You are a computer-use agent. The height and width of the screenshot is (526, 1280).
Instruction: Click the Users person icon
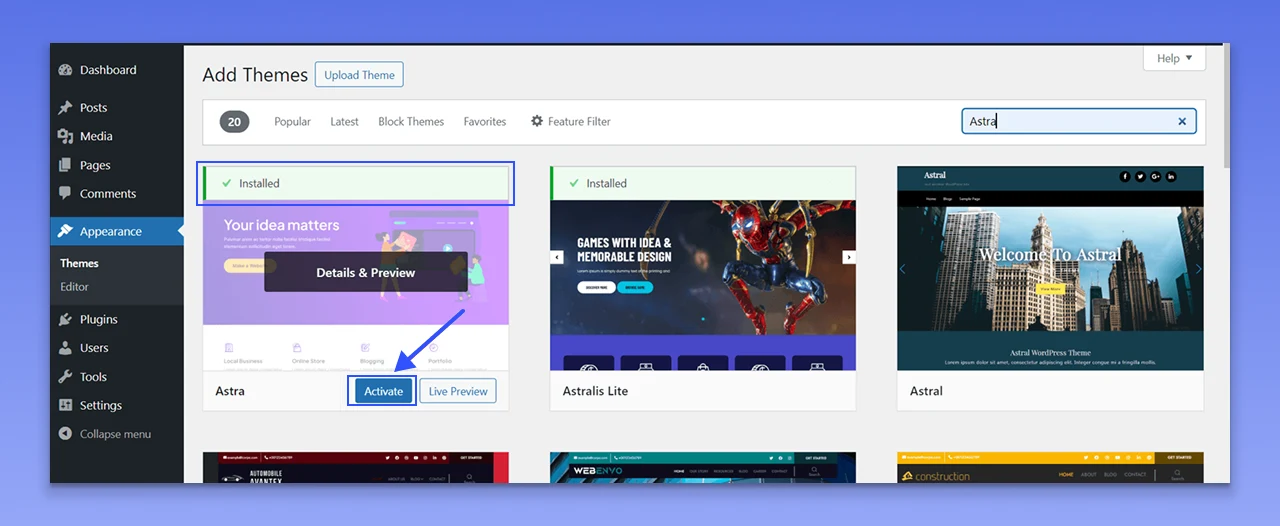click(x=66, y=348)
